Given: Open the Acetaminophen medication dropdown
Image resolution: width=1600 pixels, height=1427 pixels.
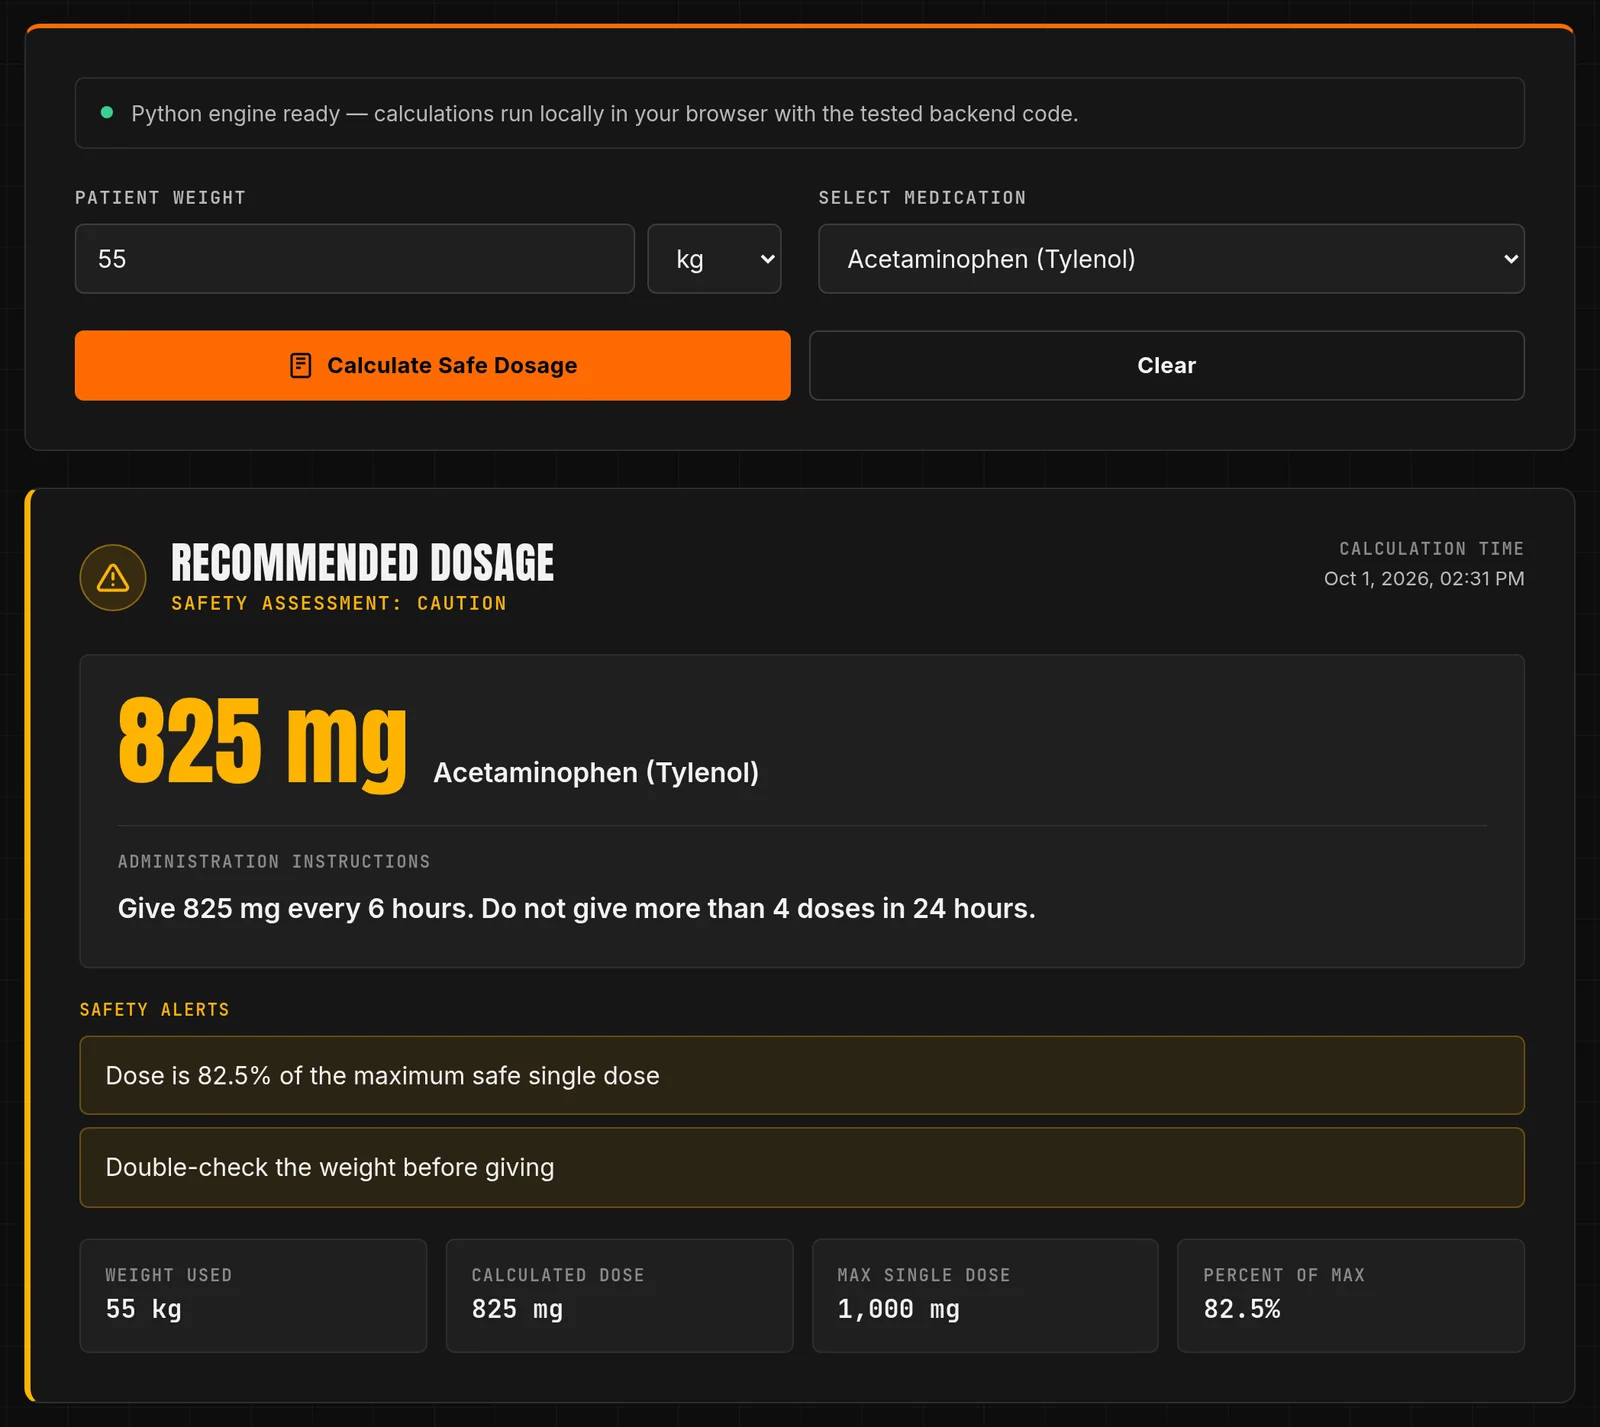Looking at the screenshot, I should pos(1171,259).
